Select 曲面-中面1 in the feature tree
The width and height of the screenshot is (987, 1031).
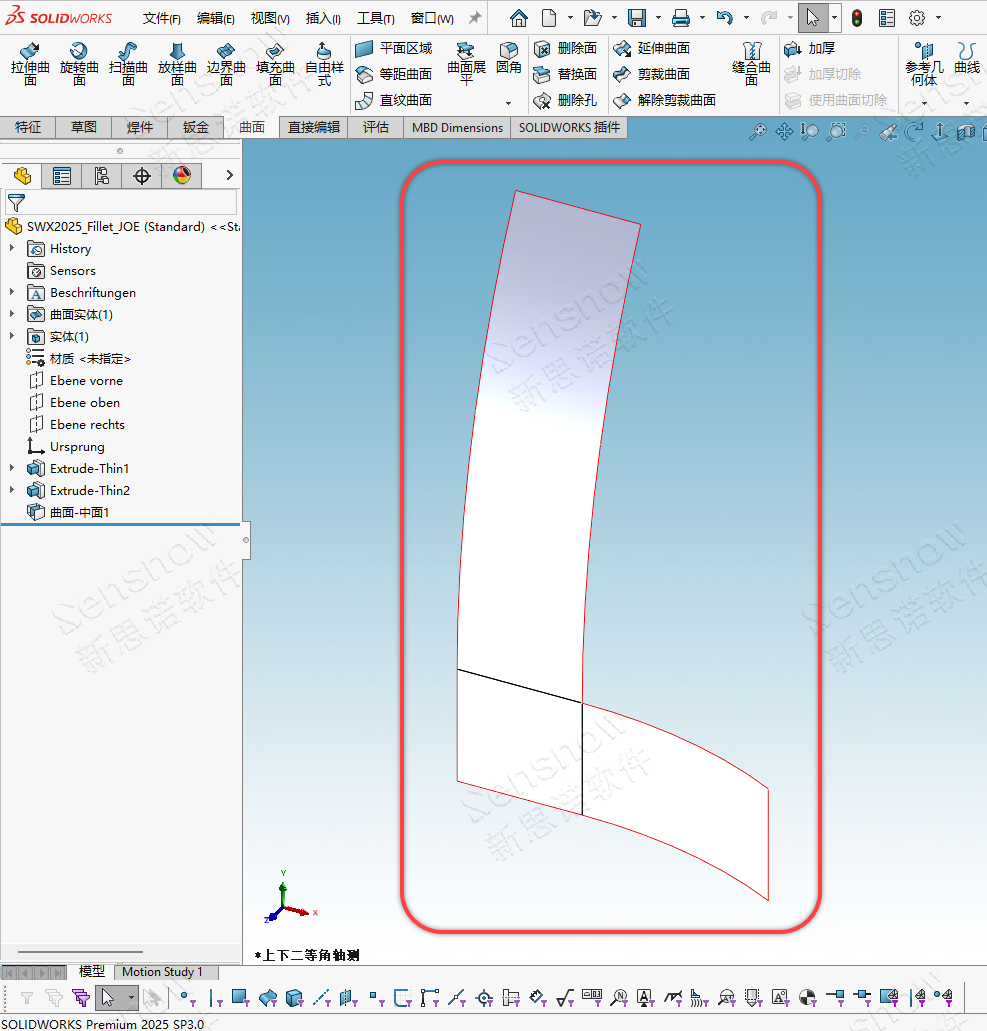pyautogui.click(x=79, y=513)
